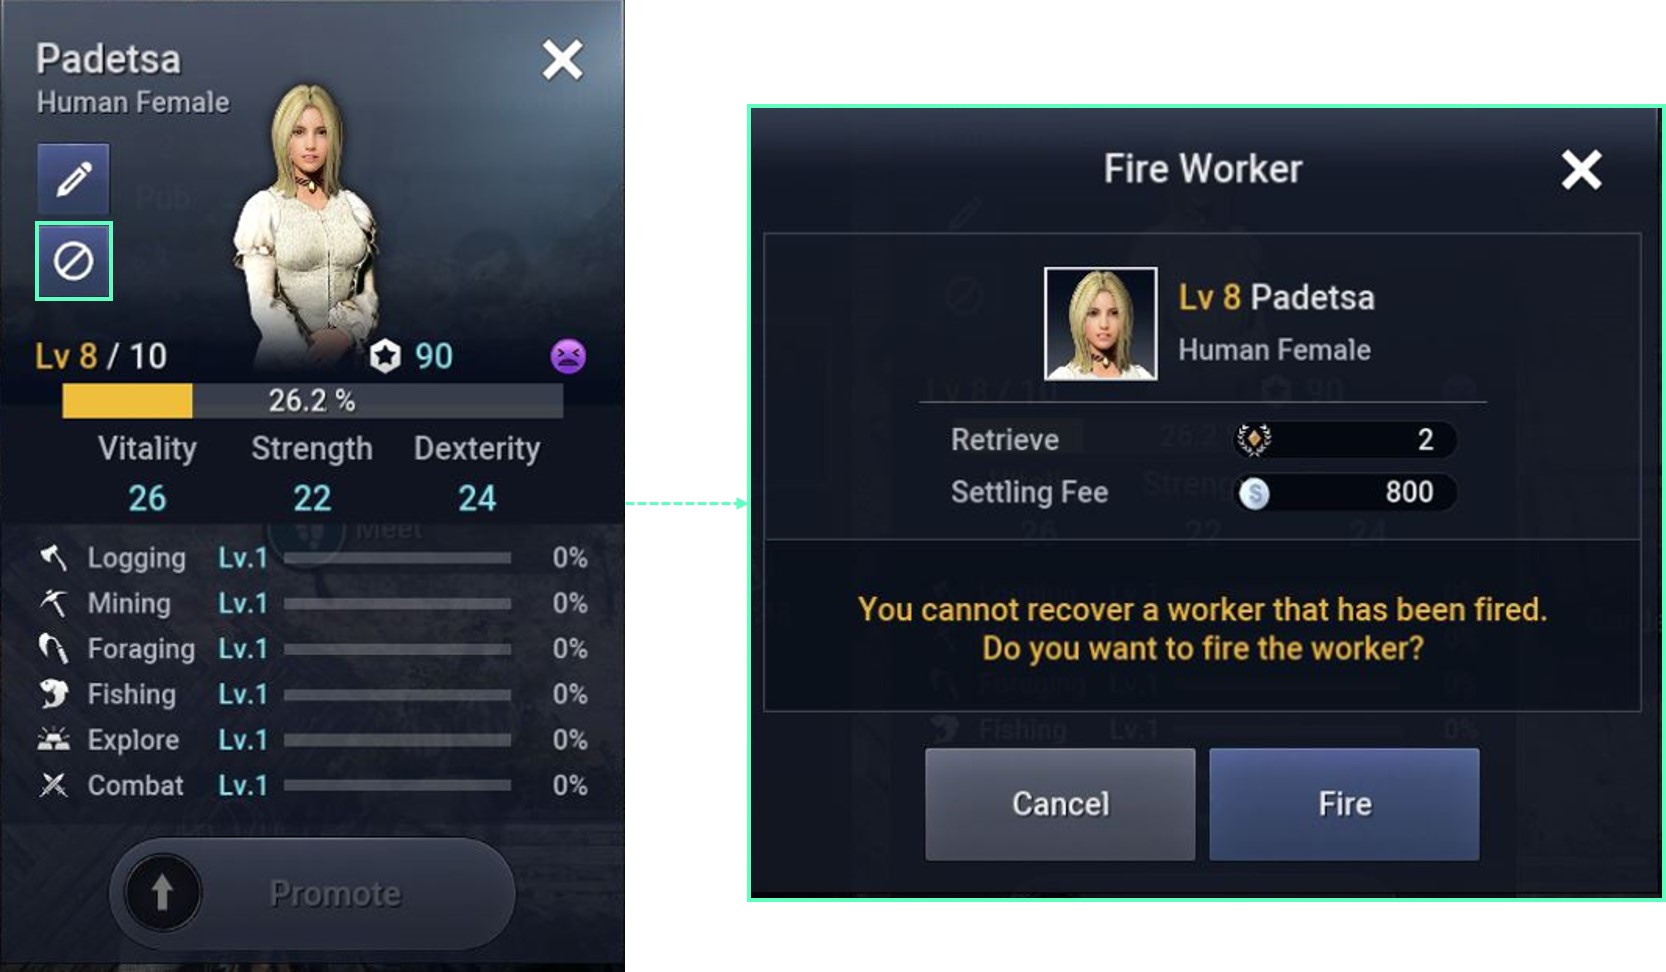Viewport: 1666px width, 972px height.
Task: Click the pencil rename icon
Action: (x=73, y=179)
